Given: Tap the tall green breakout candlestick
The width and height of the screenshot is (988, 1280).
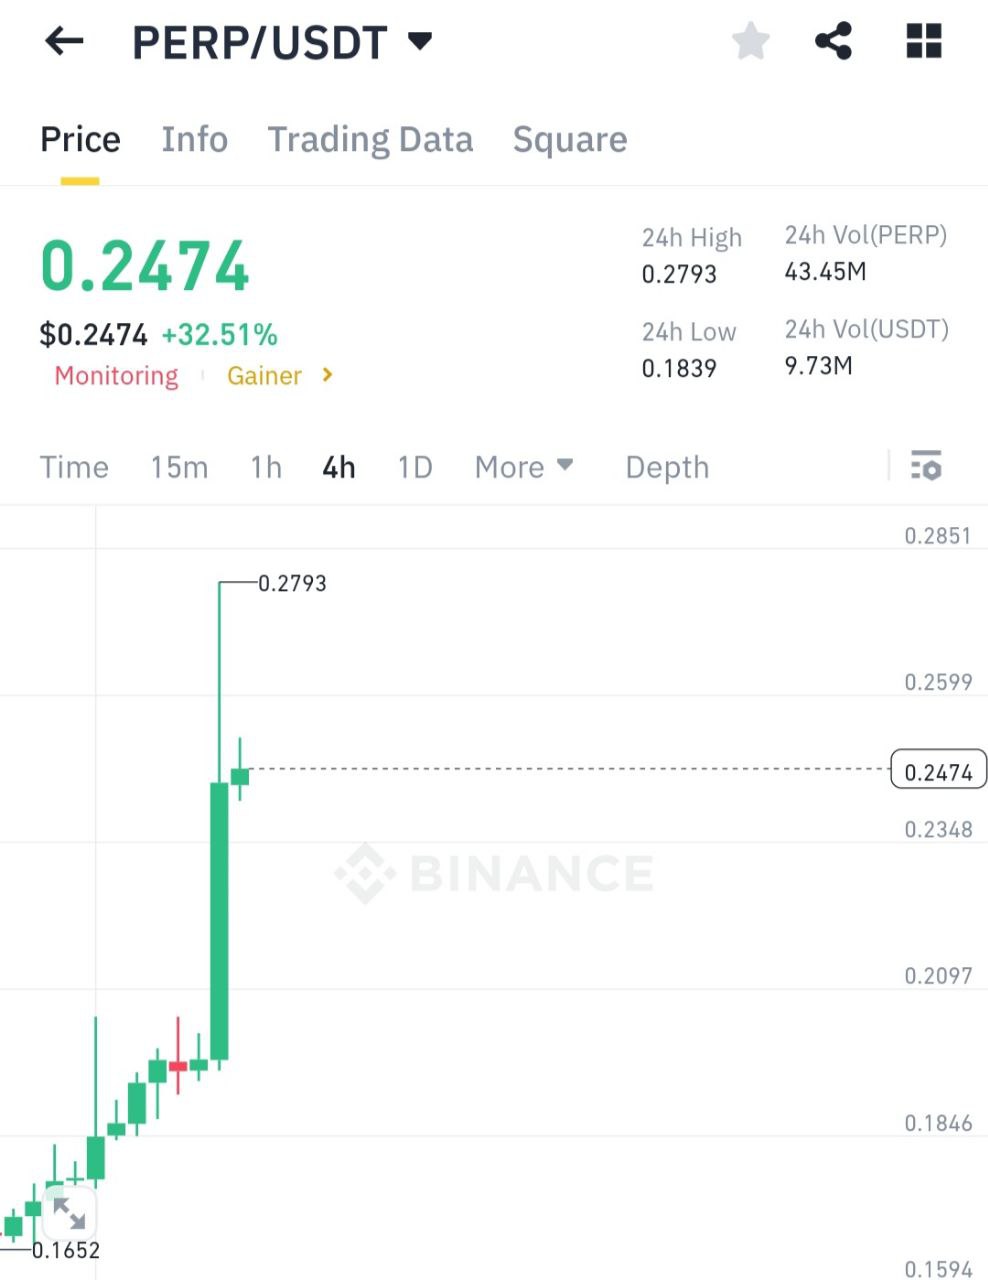Looking at the screenshot, I should pyautogui.click(x=219, y=920).
